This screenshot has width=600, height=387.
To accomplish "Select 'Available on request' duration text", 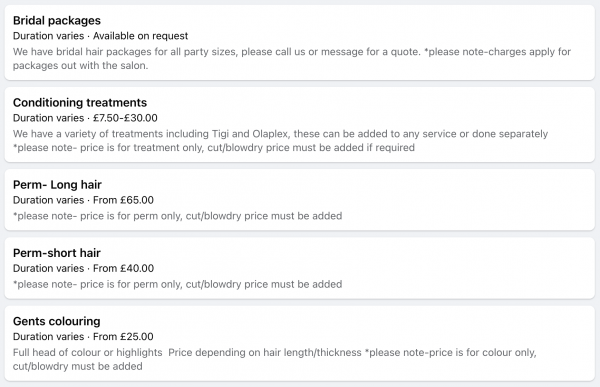I will [100, 36].
